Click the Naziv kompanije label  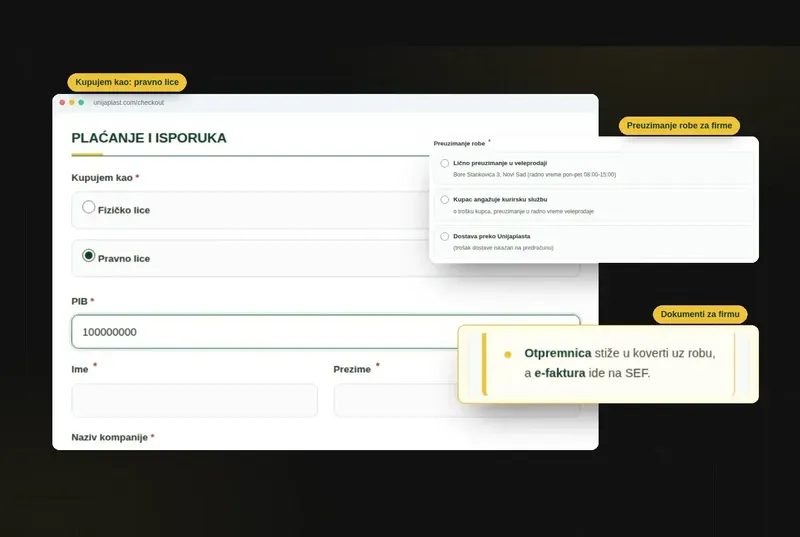110,437
